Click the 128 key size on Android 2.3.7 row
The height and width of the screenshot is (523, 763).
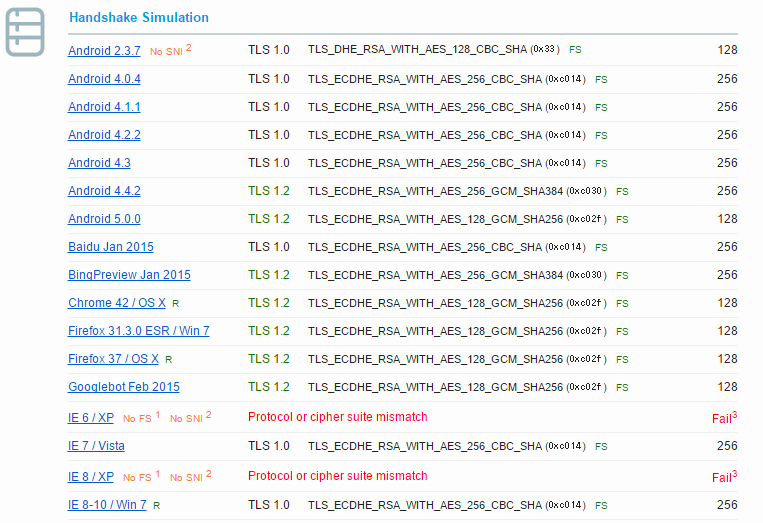pos(727,50)
